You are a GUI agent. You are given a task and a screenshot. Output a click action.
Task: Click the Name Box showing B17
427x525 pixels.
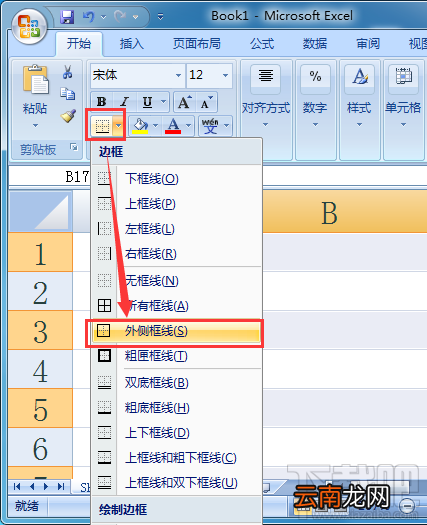(50, 176)
